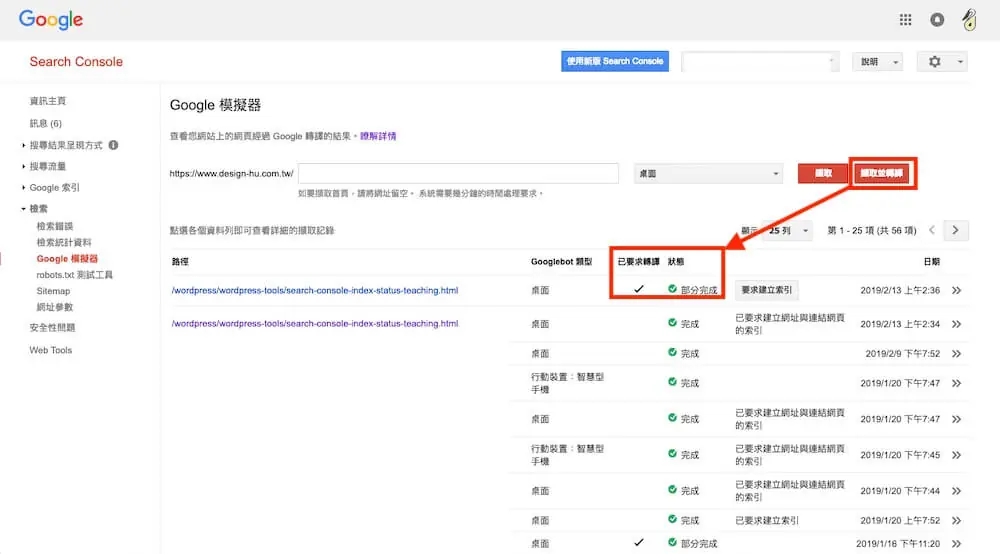The image size is (1000, 554).
Task: Open 檢索統計資料 in the sidebar
Action: coord(64,242)
